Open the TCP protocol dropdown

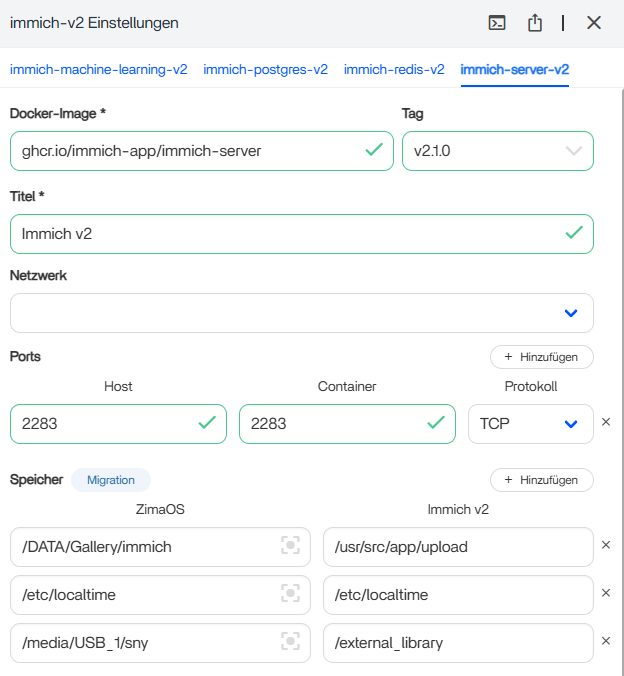pos(570,424)
